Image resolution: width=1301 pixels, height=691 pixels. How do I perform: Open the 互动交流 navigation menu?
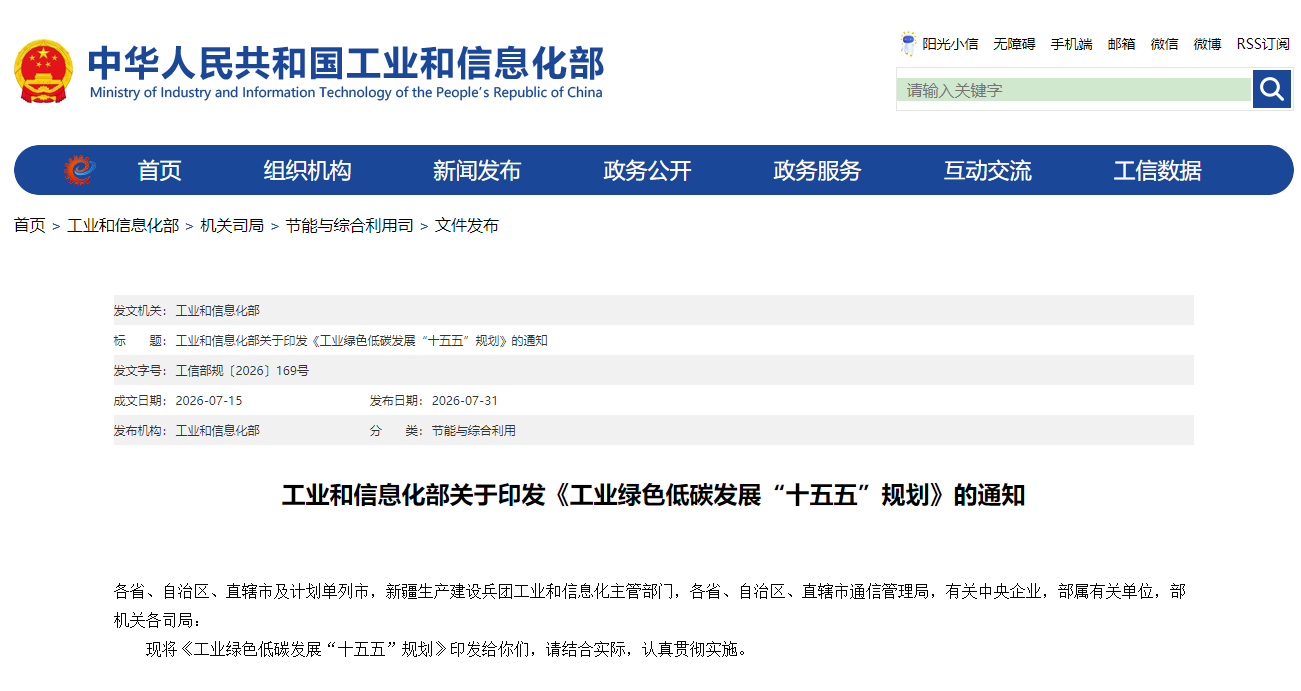click(x=987, y=171)
